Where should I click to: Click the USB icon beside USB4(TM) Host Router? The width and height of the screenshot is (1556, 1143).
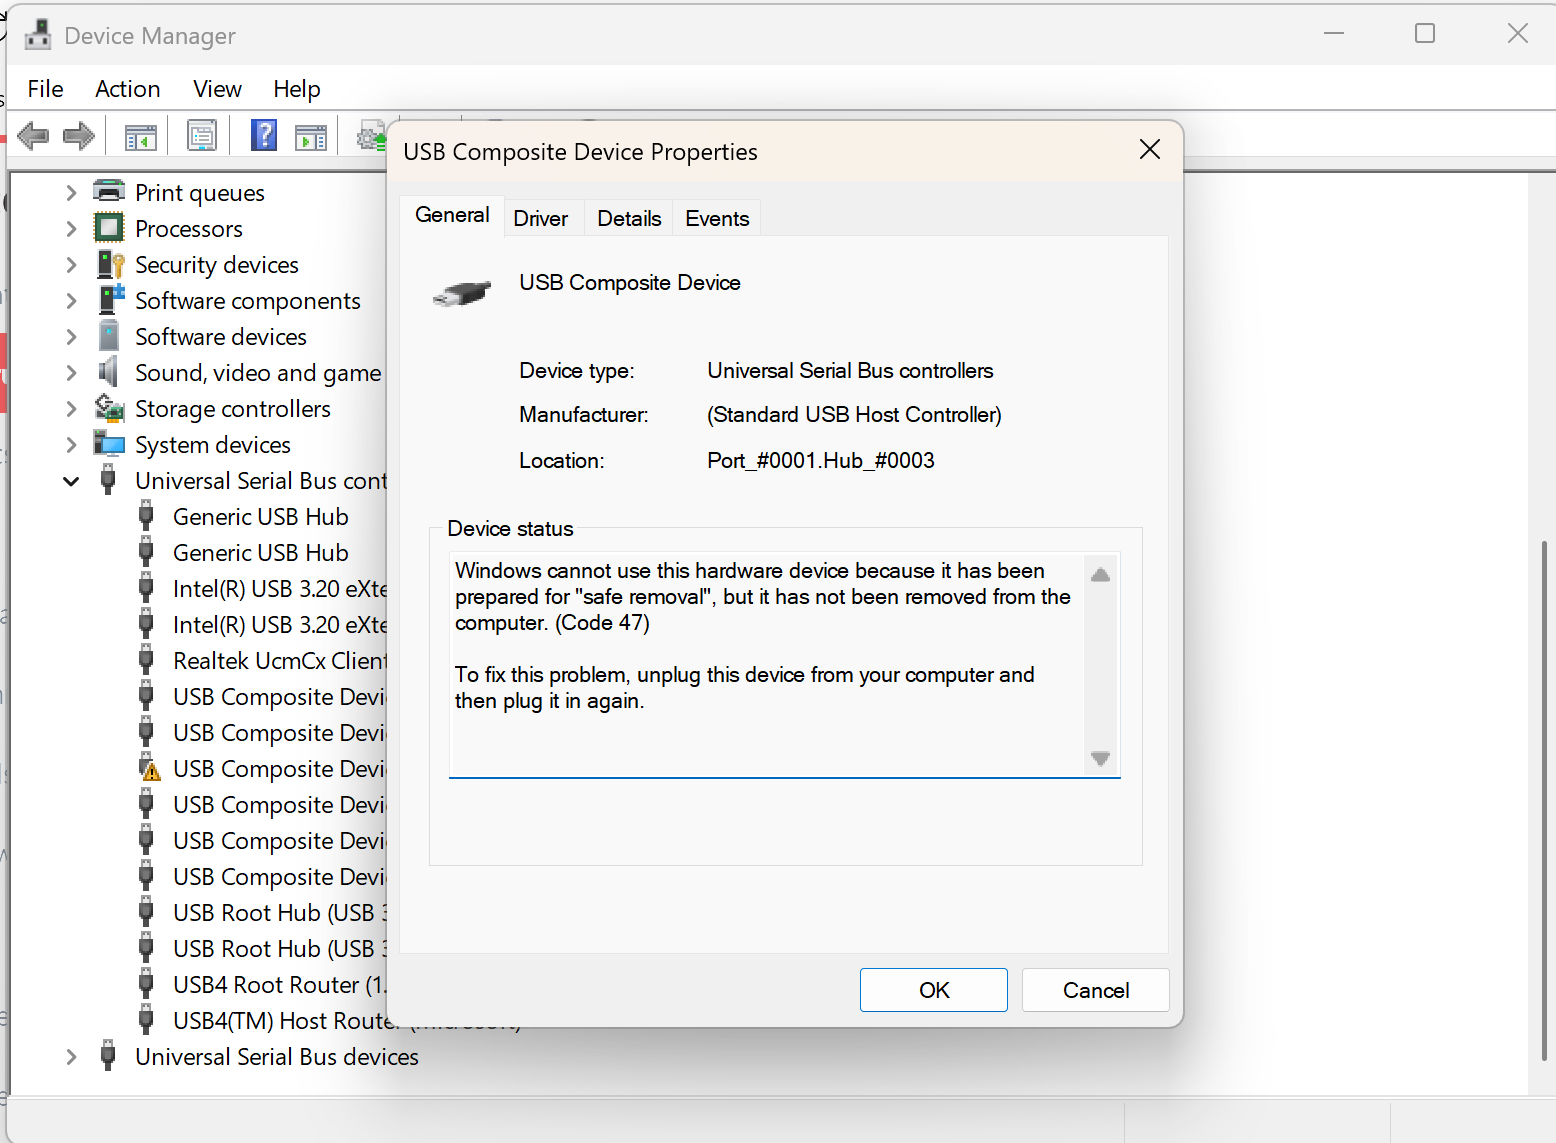(146, 1020)
